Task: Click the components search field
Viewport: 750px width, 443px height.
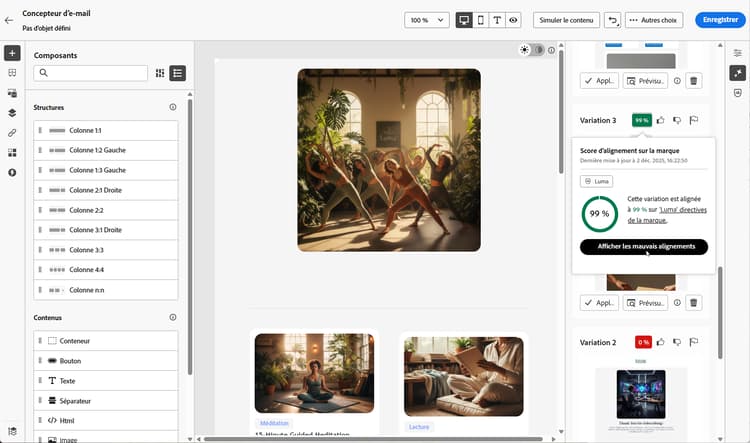Action: tap(91, 73)
